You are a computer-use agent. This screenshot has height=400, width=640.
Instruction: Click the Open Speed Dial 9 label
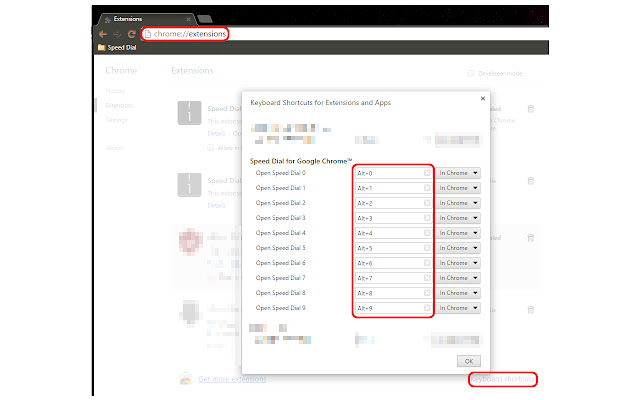[x=280, y=308]
